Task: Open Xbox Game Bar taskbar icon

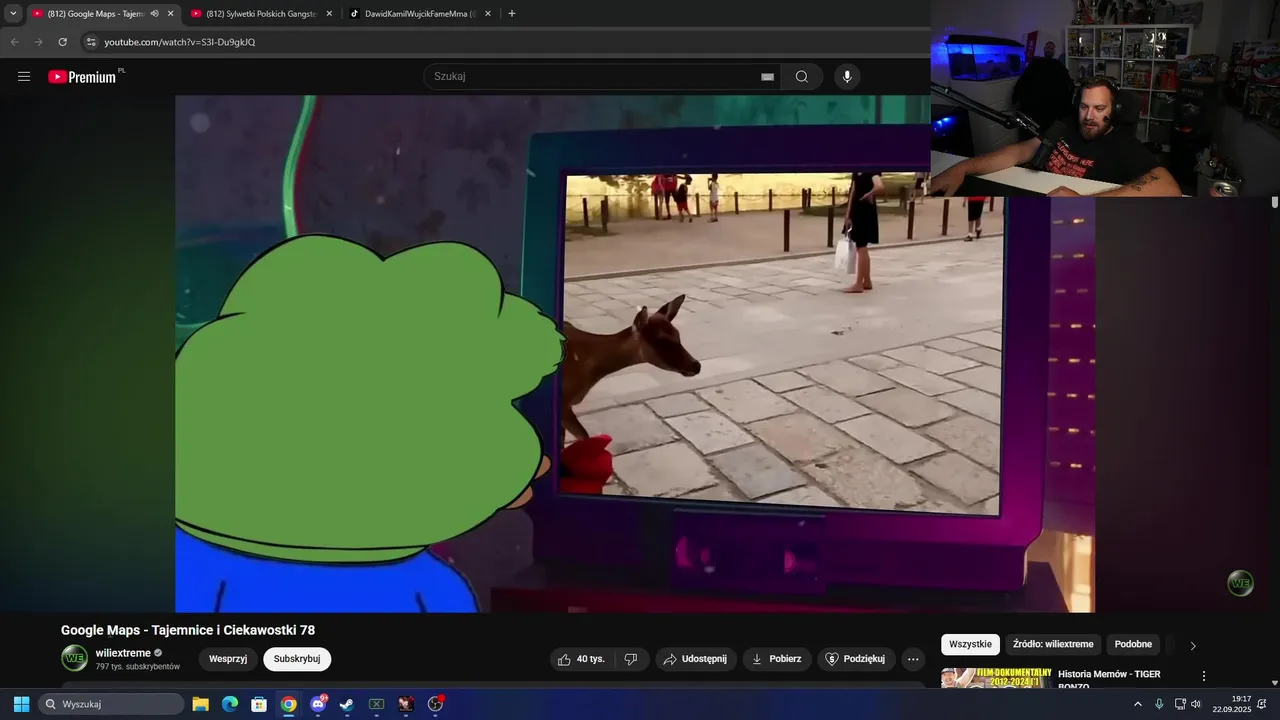Action: [377, 704]
